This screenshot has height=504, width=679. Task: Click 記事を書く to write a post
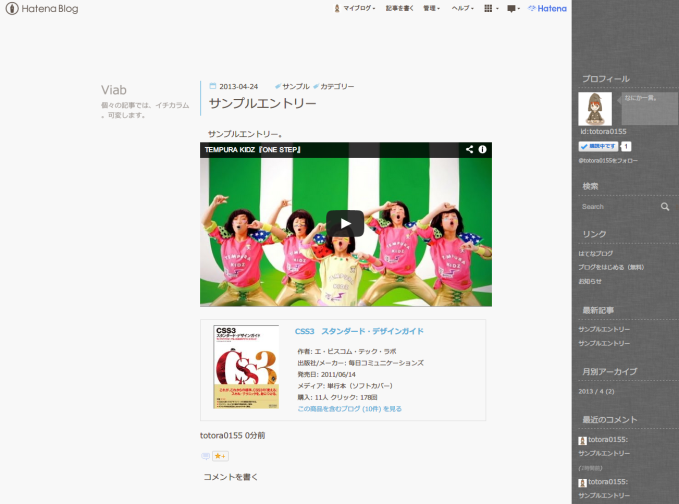(399, 8)
